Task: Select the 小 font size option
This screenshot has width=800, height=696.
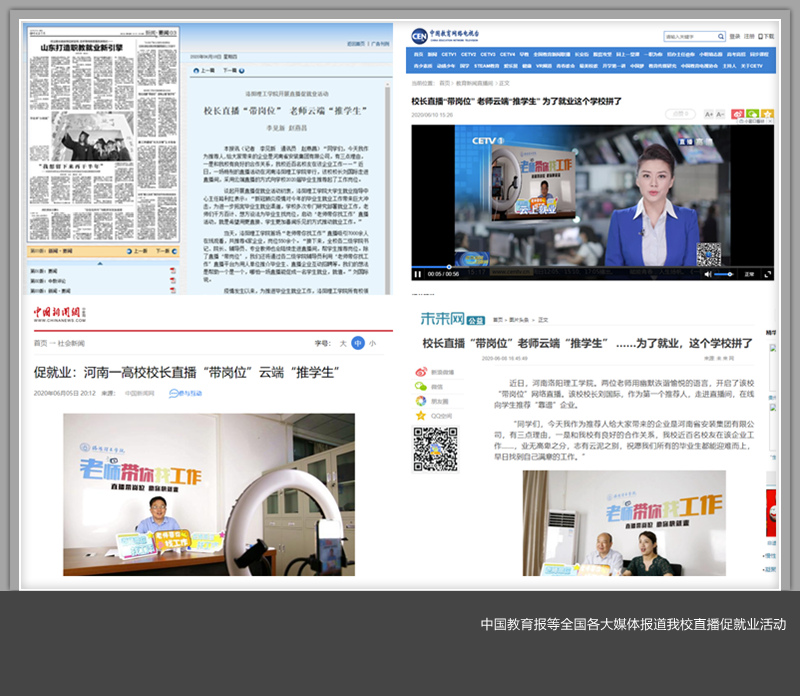Action: 372,343
